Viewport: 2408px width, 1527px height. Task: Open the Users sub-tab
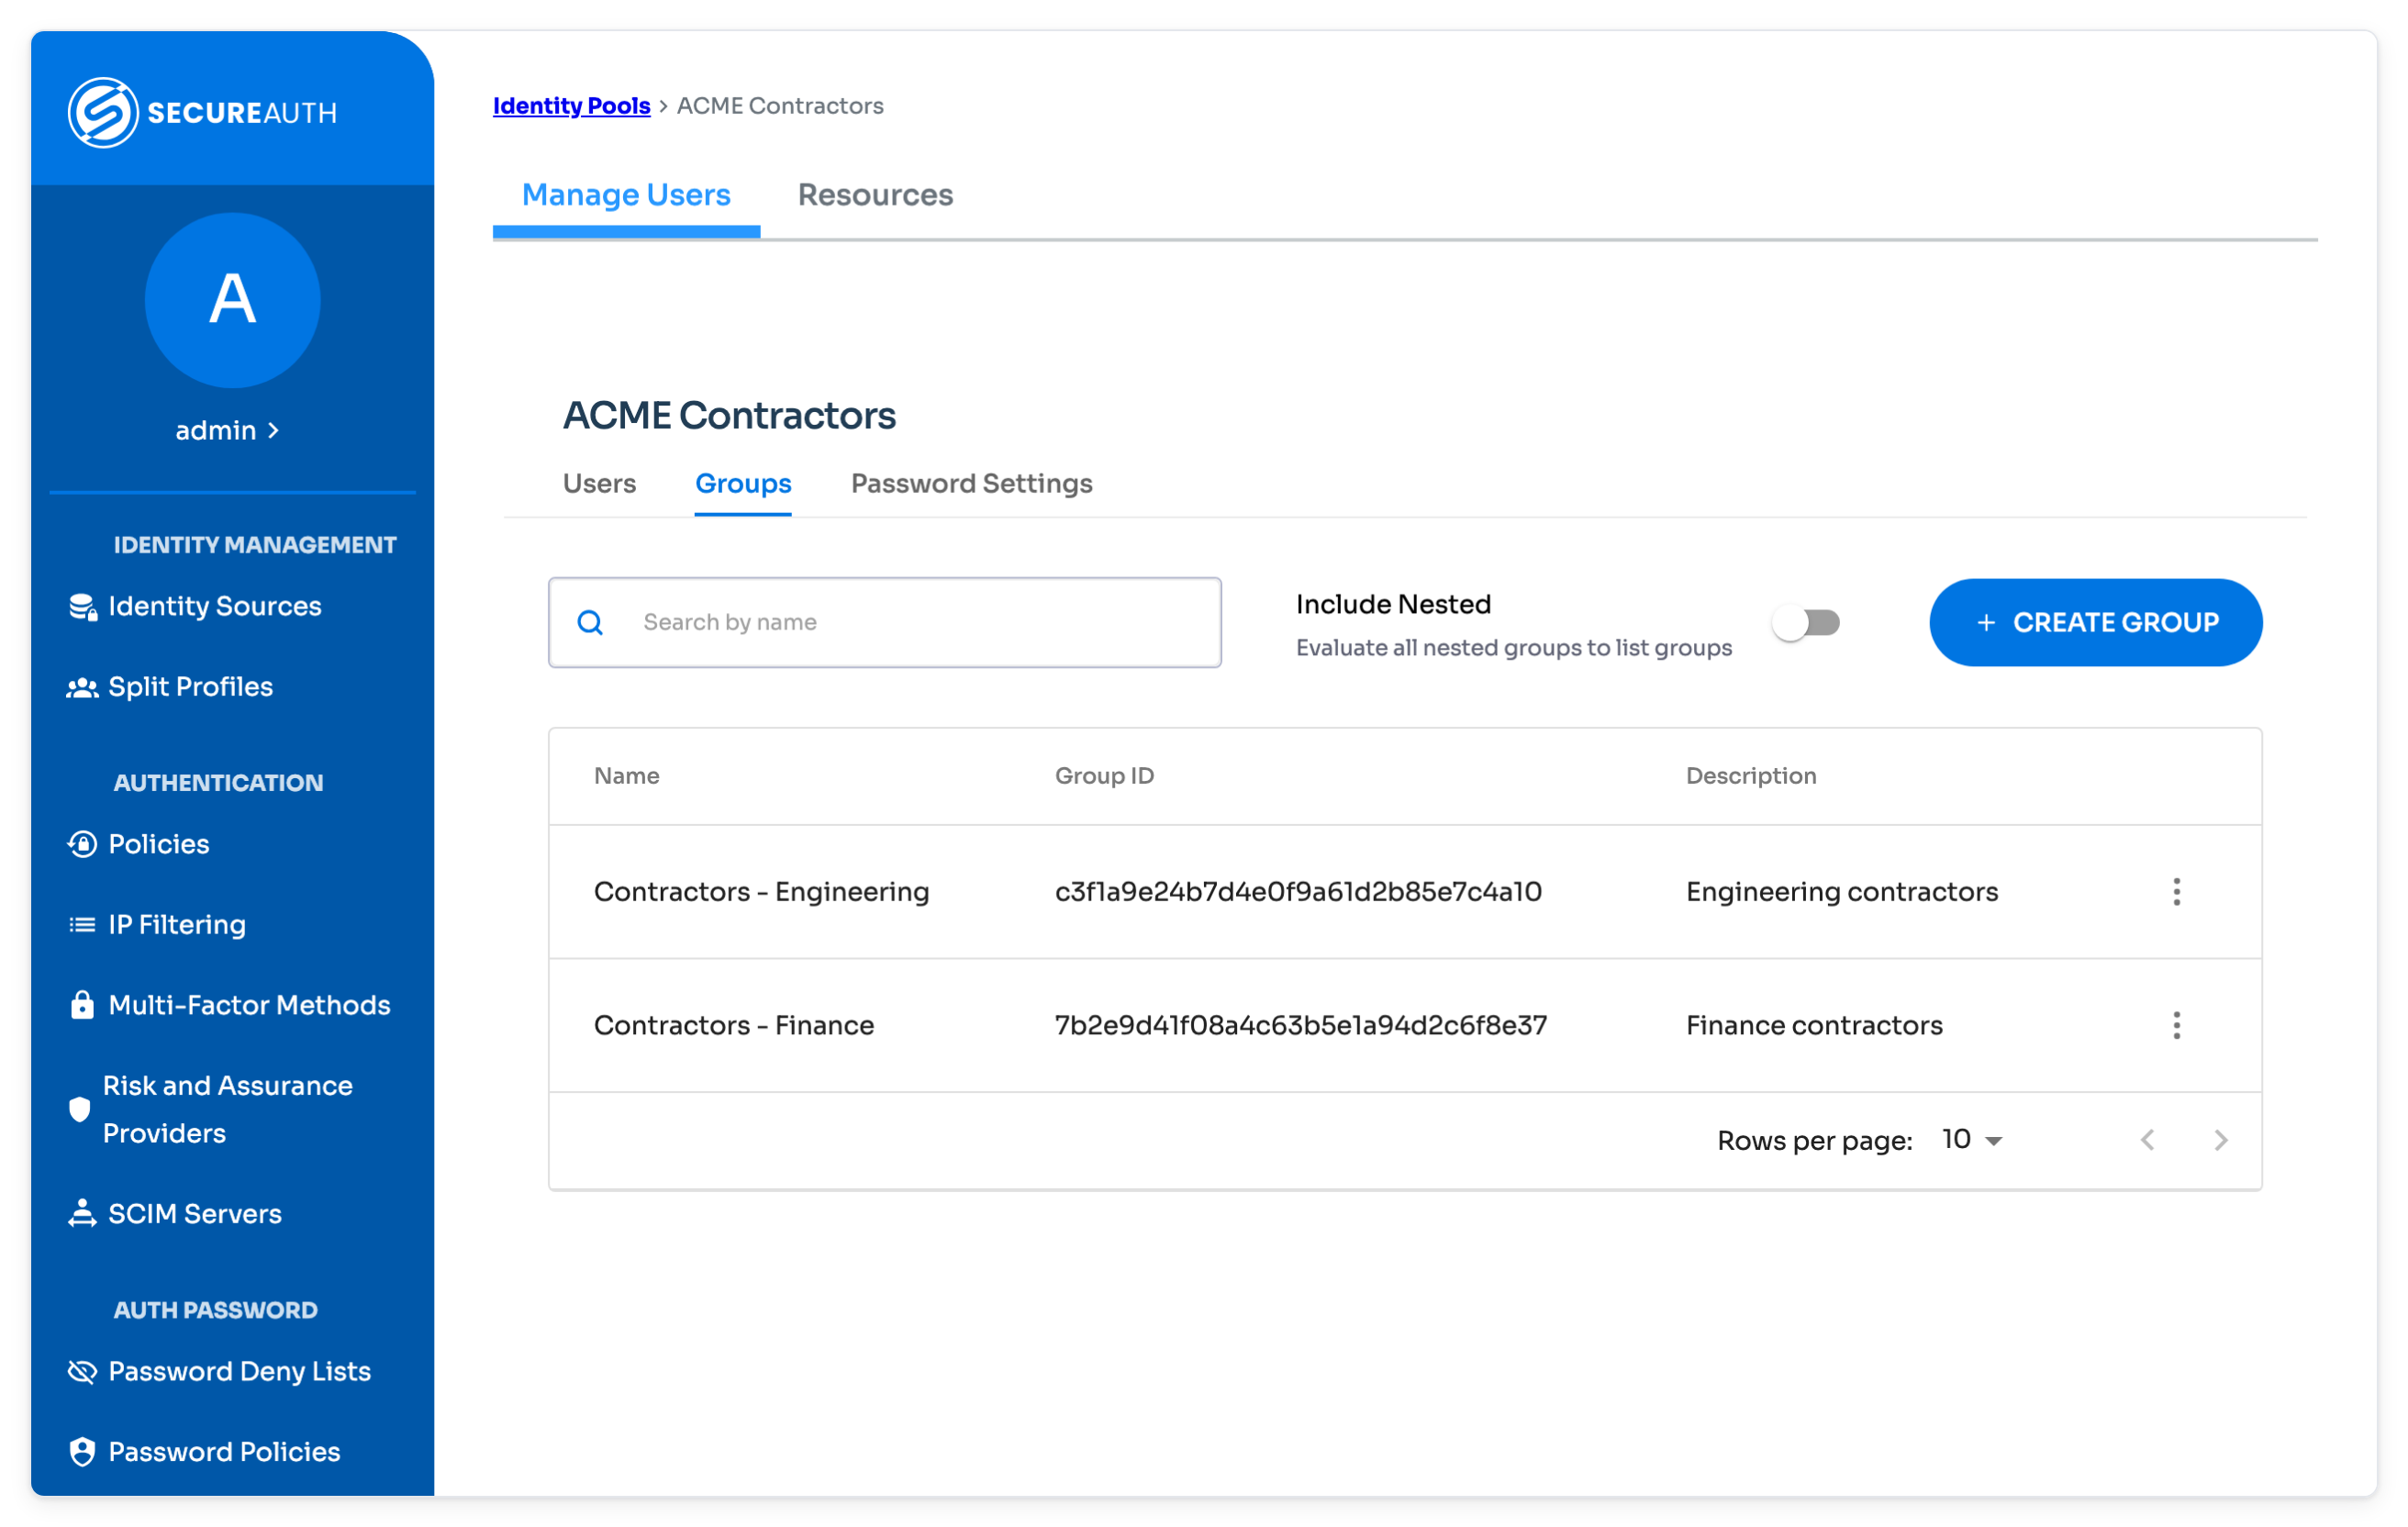599,484
